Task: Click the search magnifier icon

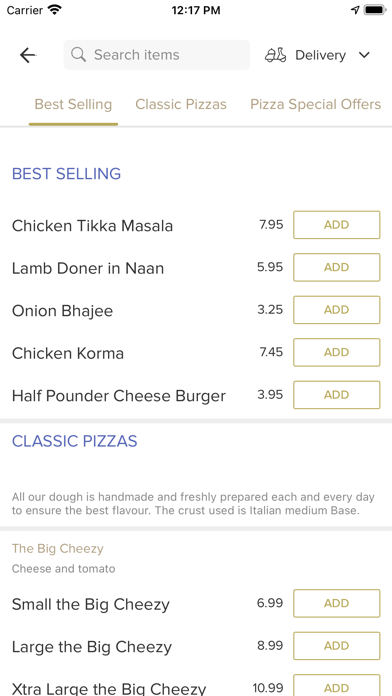Action: (79, 55)
